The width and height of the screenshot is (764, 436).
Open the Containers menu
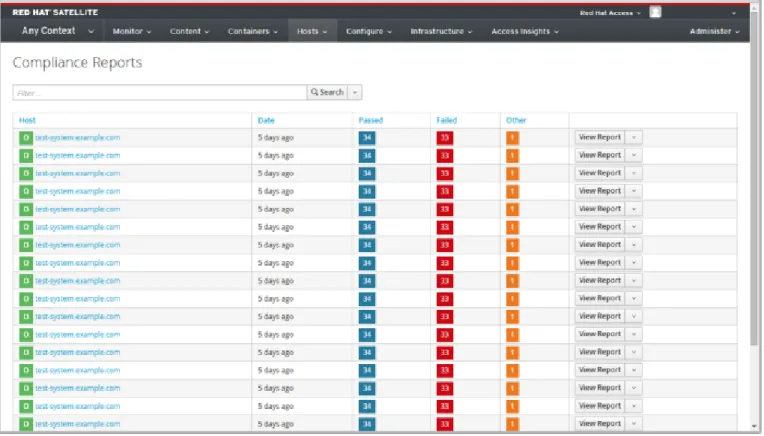pyautogui.click(x=252, y=31)
